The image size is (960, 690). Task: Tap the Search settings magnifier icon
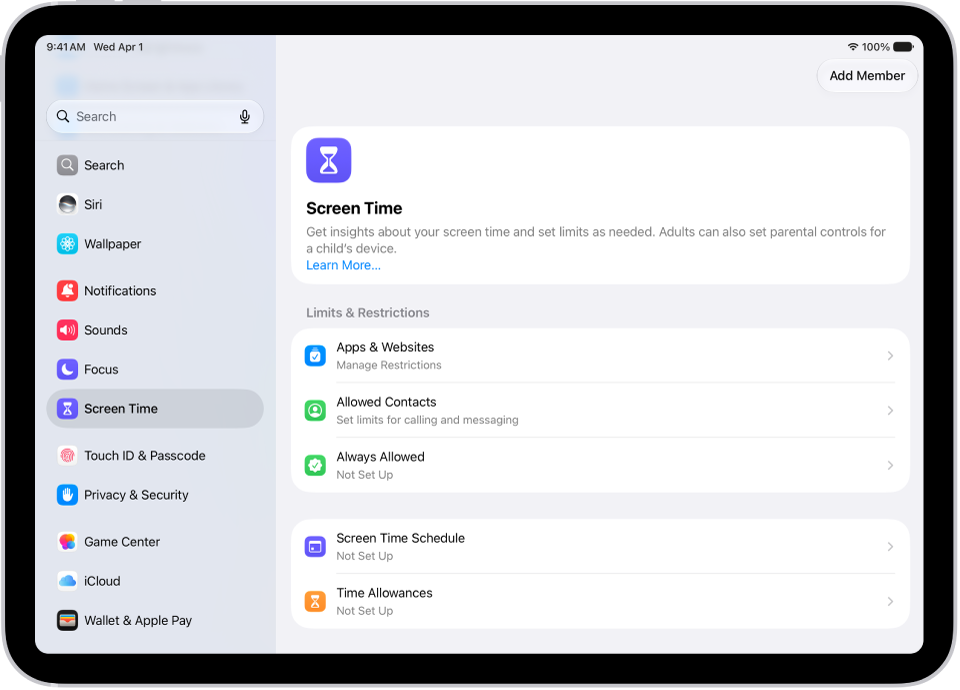[67, 165]
